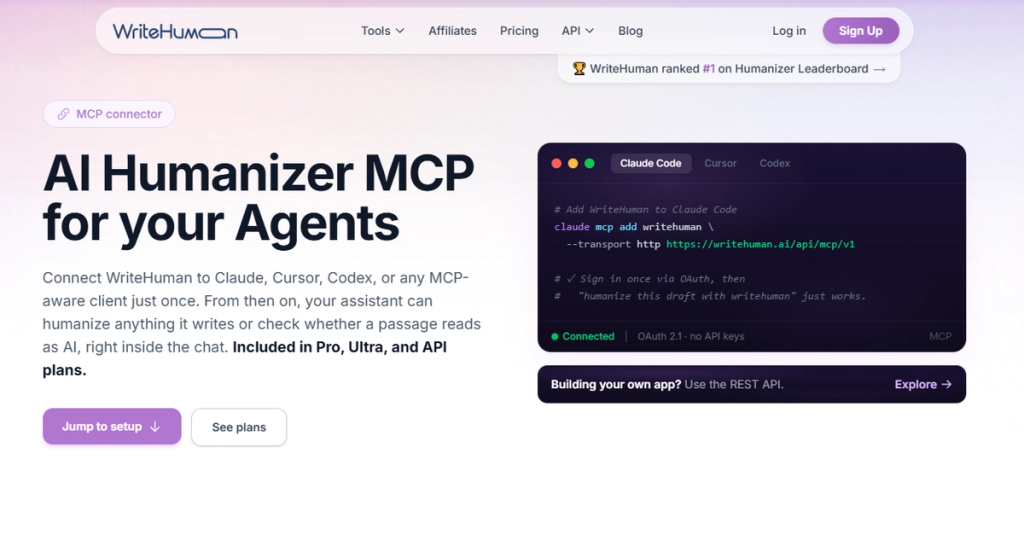Click the down arrow in Jump to setup

click(x=155, y=426)
